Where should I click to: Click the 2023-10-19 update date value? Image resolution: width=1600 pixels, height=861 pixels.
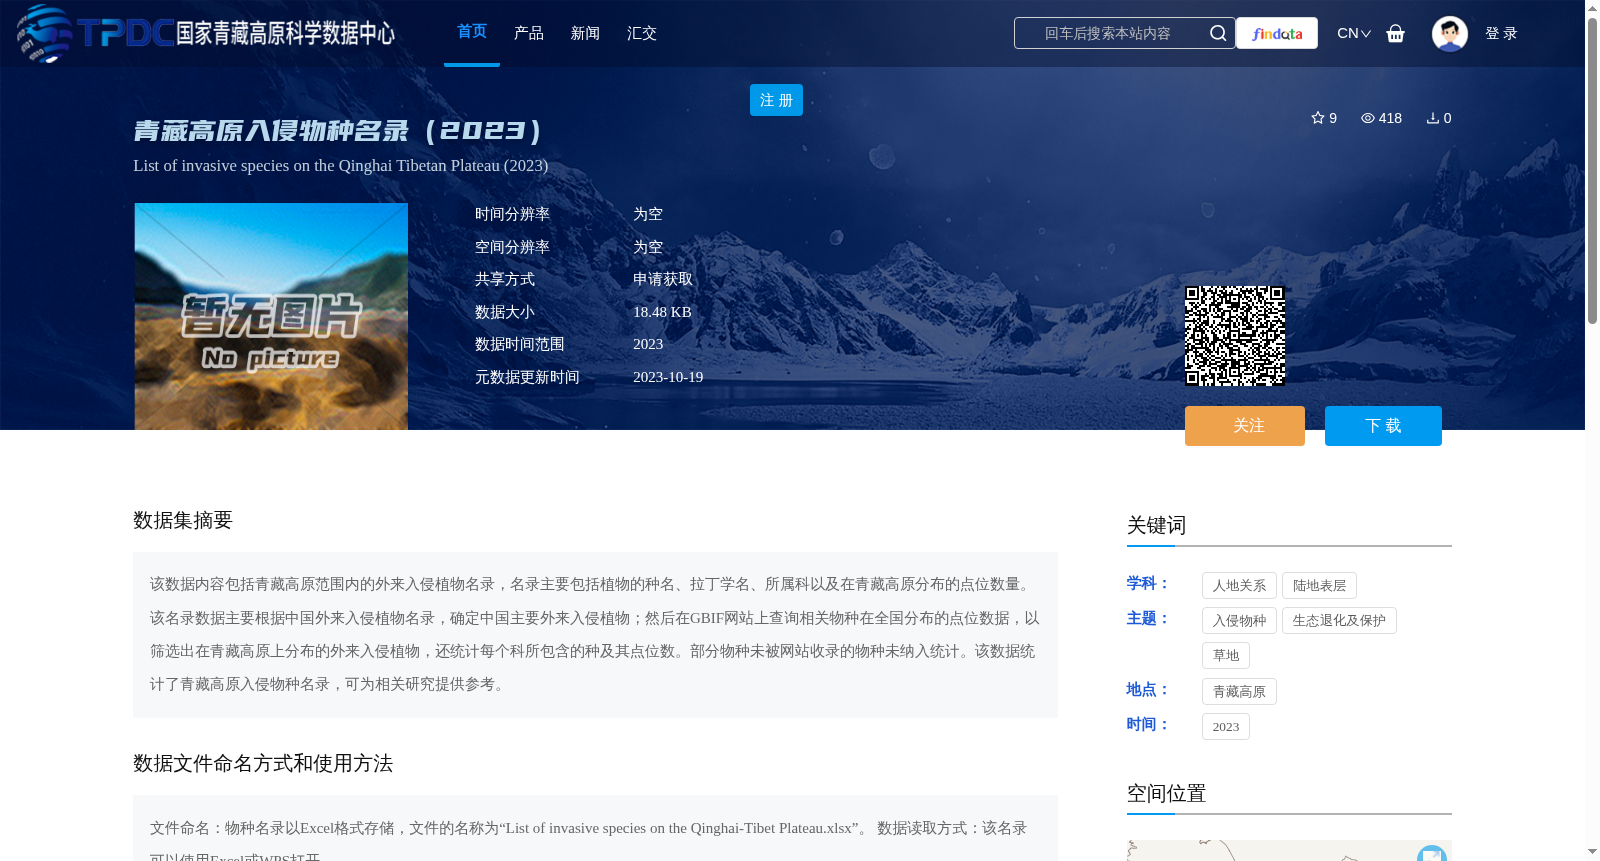pyautogui.click(x=668, y=377)
